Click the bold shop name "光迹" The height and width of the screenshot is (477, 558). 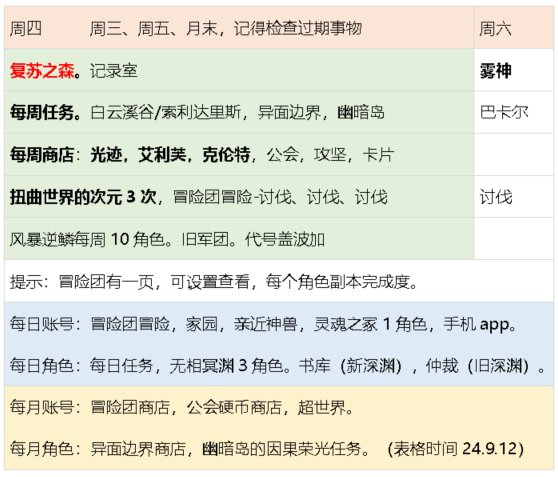click(106, 155)
